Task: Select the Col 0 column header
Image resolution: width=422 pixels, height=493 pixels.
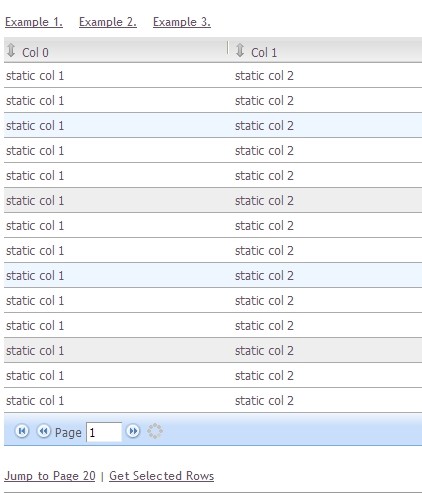Action: pyautogui.click(x=115, y=50)
